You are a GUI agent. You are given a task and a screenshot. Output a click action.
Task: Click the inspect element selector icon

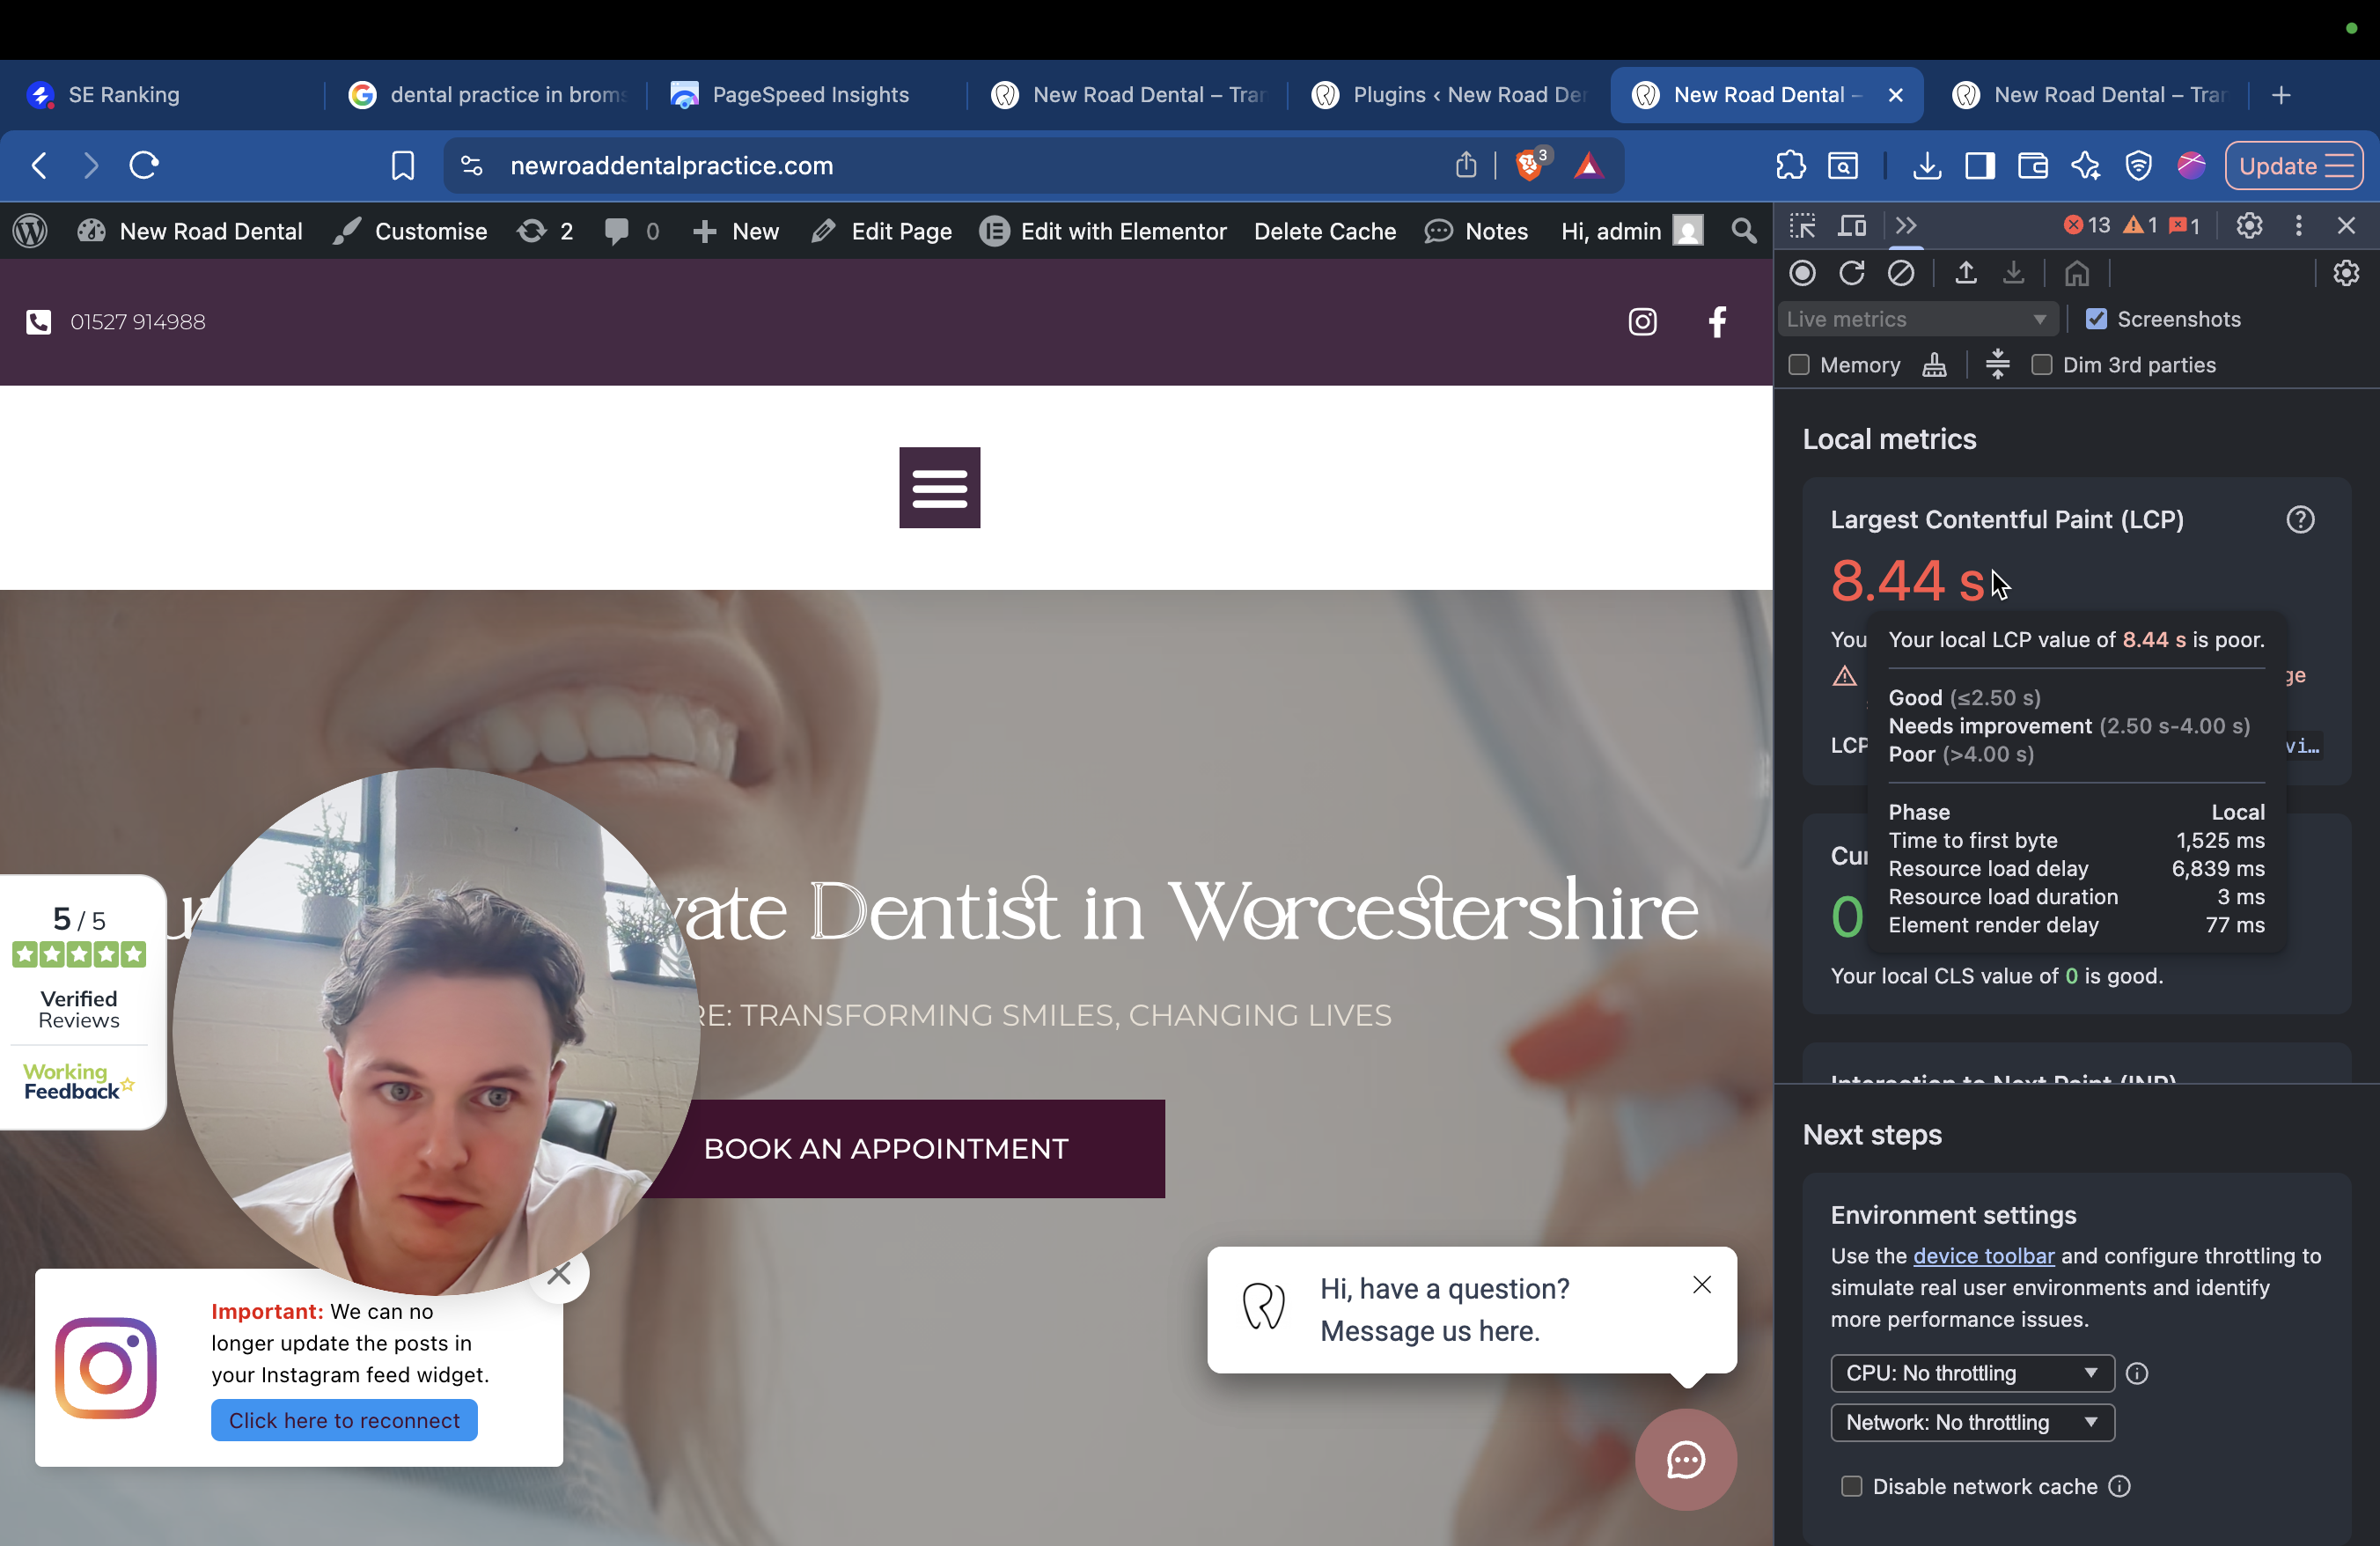(x=1802, y=226)
